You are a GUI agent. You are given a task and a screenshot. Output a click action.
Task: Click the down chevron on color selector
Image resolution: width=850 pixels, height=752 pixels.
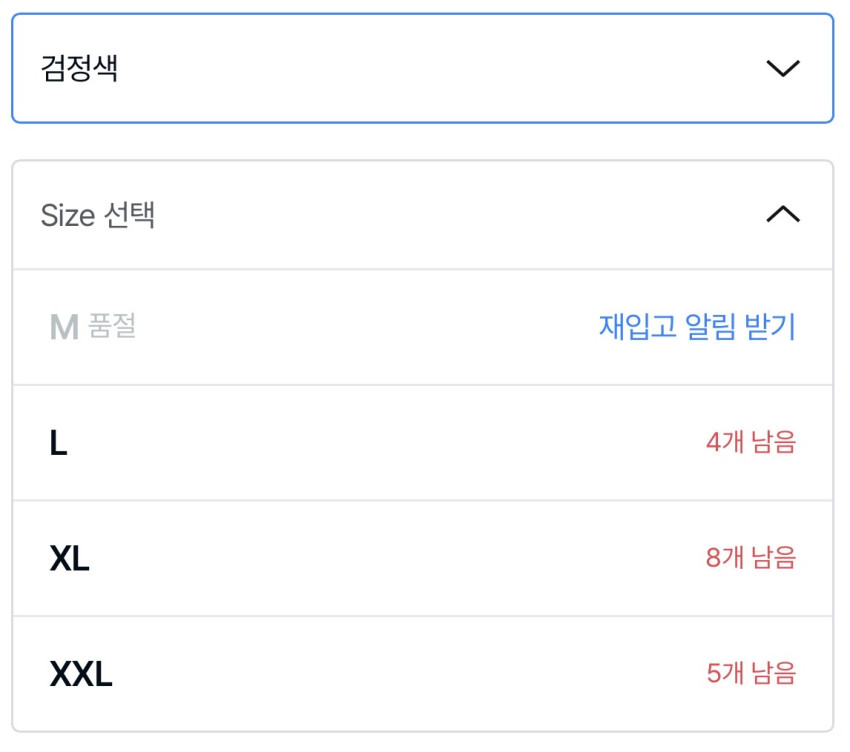(x=782, y=68)
